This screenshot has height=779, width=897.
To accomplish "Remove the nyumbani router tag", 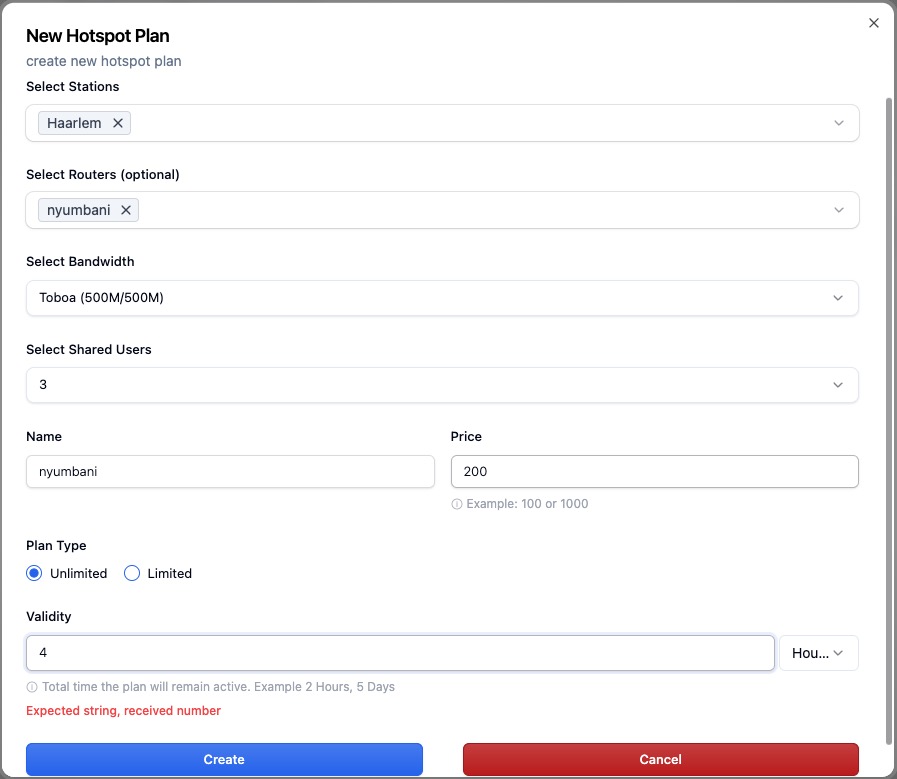I will pos(126,210).
